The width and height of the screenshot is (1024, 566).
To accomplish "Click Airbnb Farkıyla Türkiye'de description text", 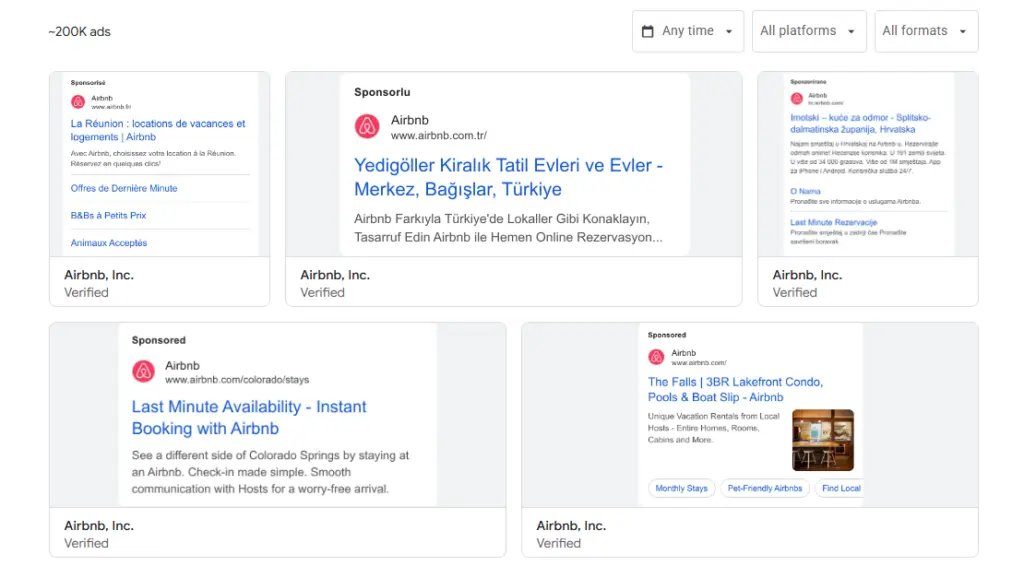I will (x=508, y=228).
